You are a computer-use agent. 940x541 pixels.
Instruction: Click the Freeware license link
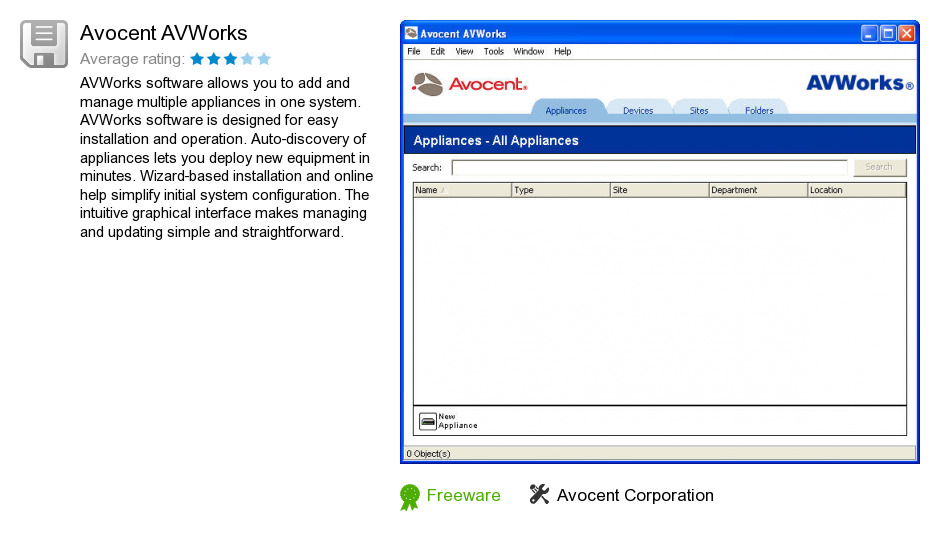coord(463,495)
